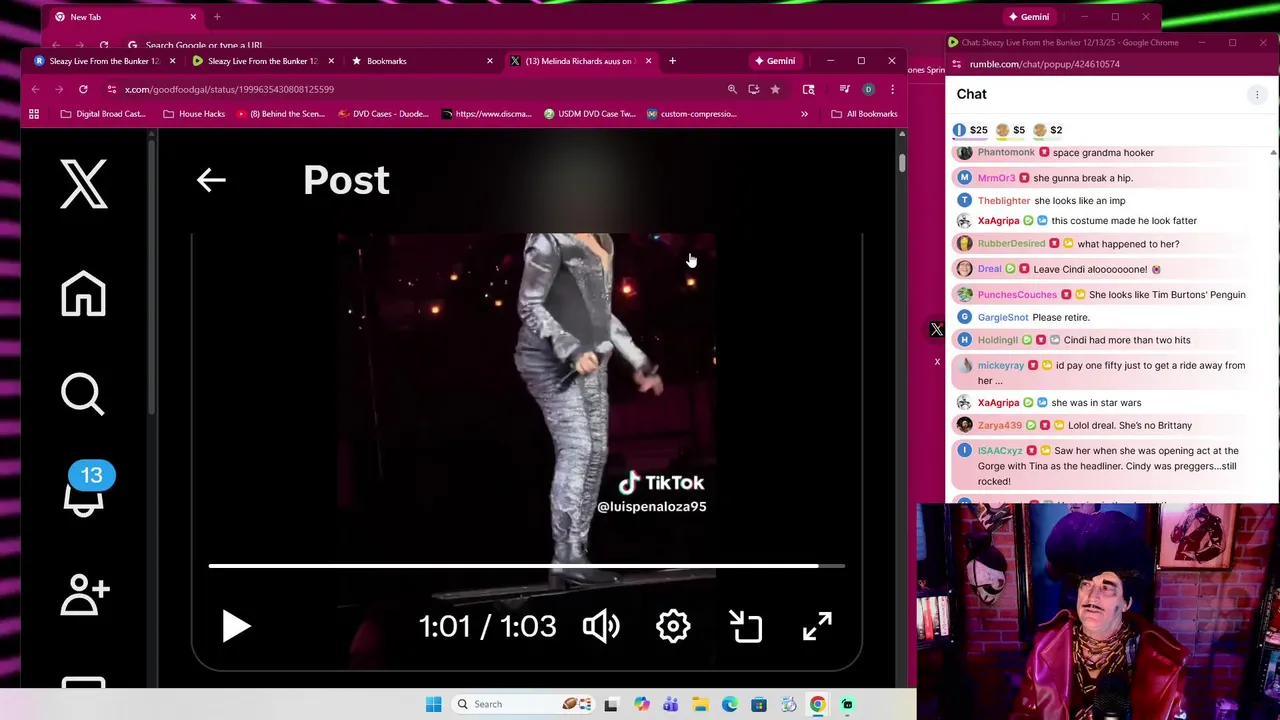Open the Chrome profile avatar D
This screenshot has width=1280, height=720.
click(868, 89)
